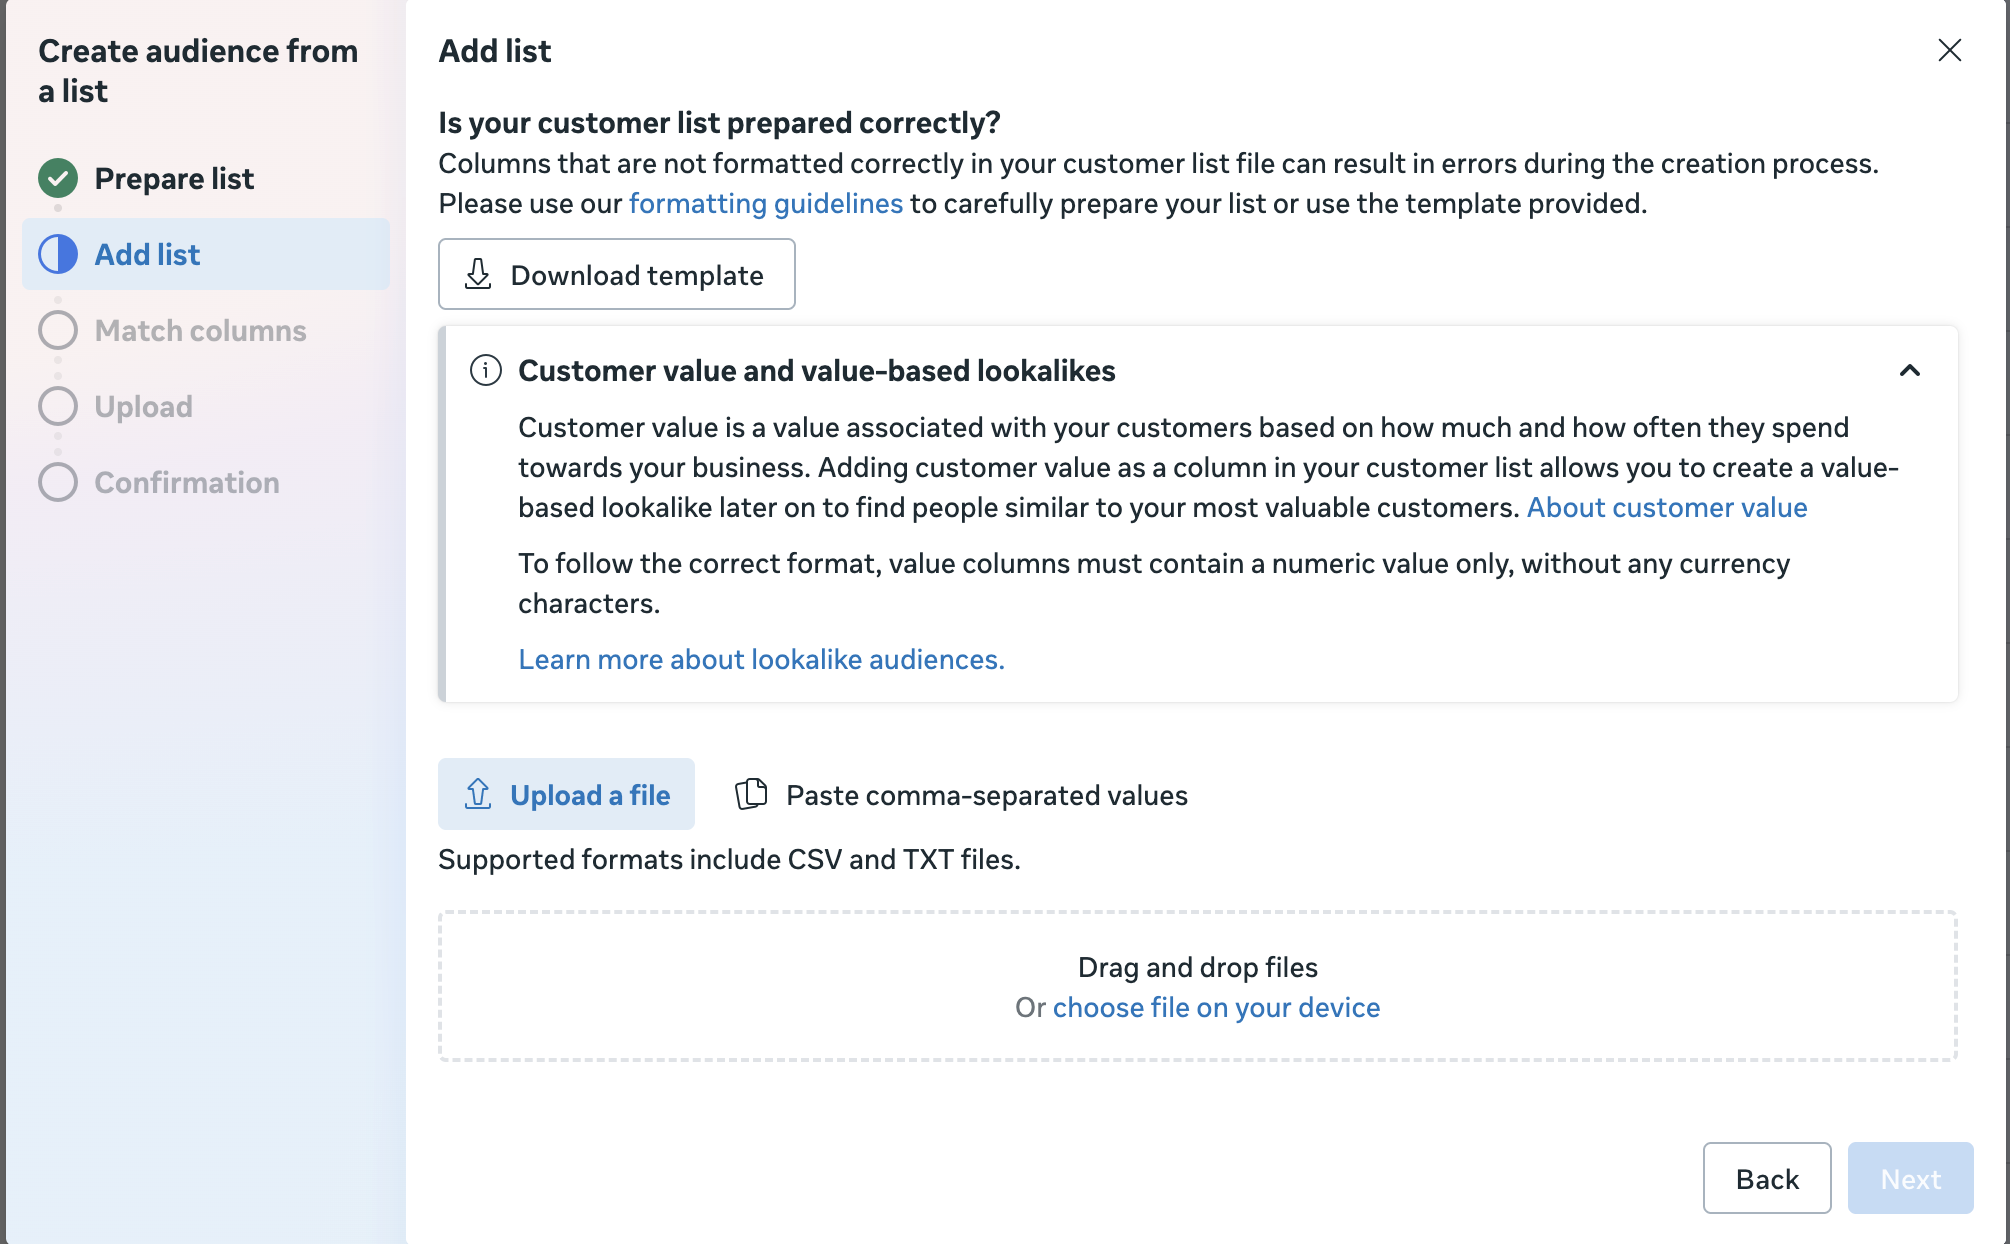The image size is (2010, 1244).
Task: Switch to Paste comma-separated values
Action: [x=986, y=795]
